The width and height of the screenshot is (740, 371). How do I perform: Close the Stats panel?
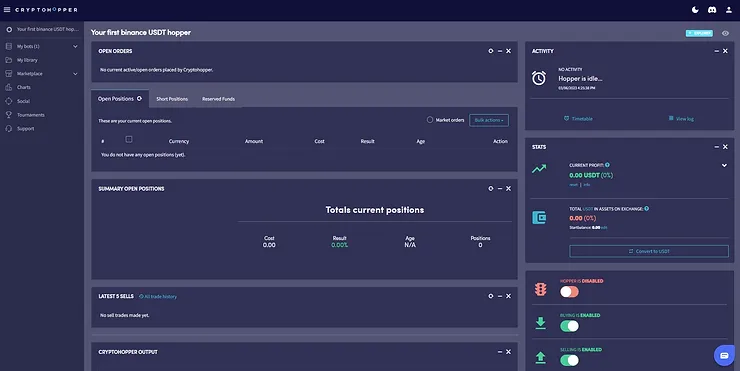[725, 147]
